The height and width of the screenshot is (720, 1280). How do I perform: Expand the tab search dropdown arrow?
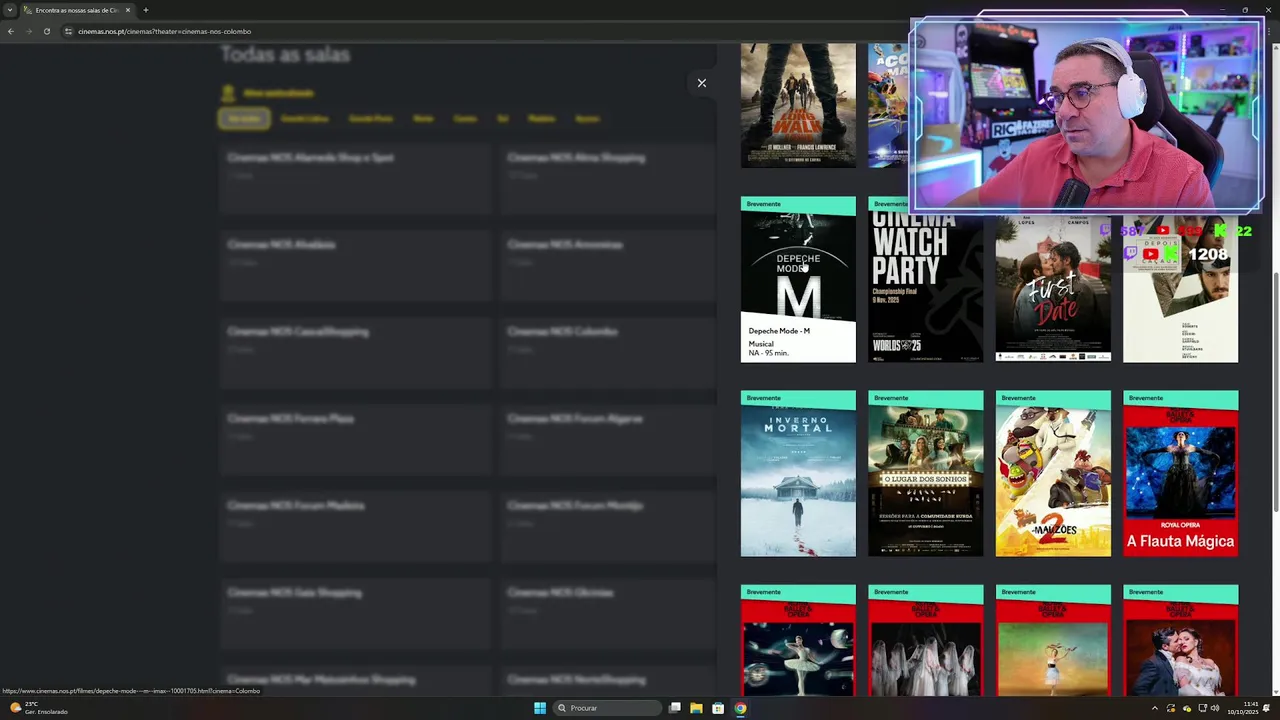point(10,10)
